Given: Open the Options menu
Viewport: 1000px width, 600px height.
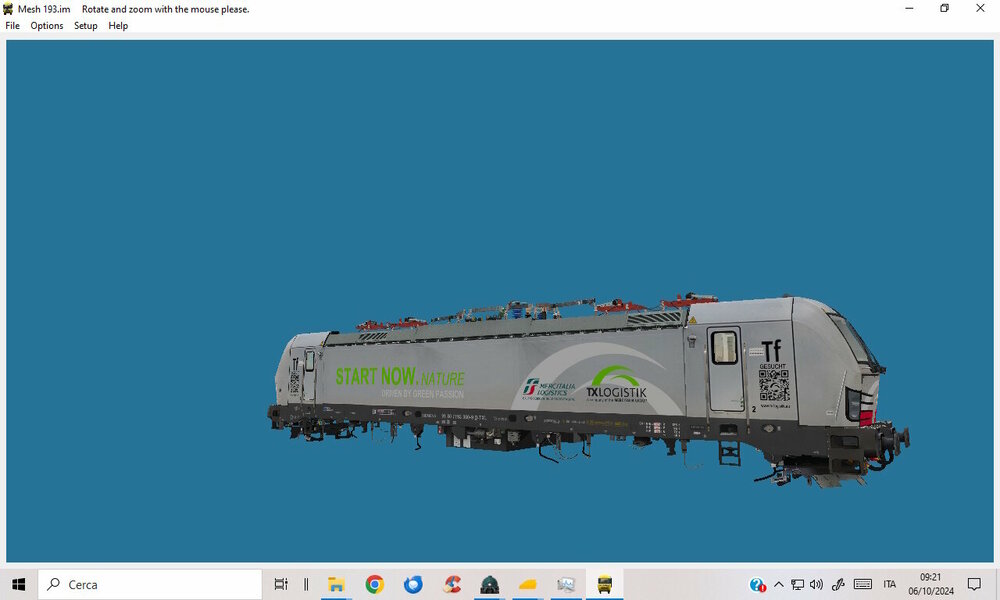Looking at the screenshot, I should tap(47, 26).
